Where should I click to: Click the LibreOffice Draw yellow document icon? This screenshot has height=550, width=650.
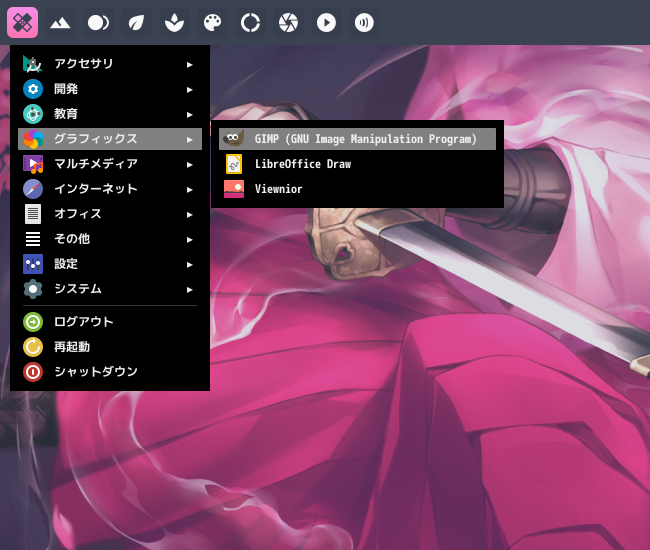(234, 164)
